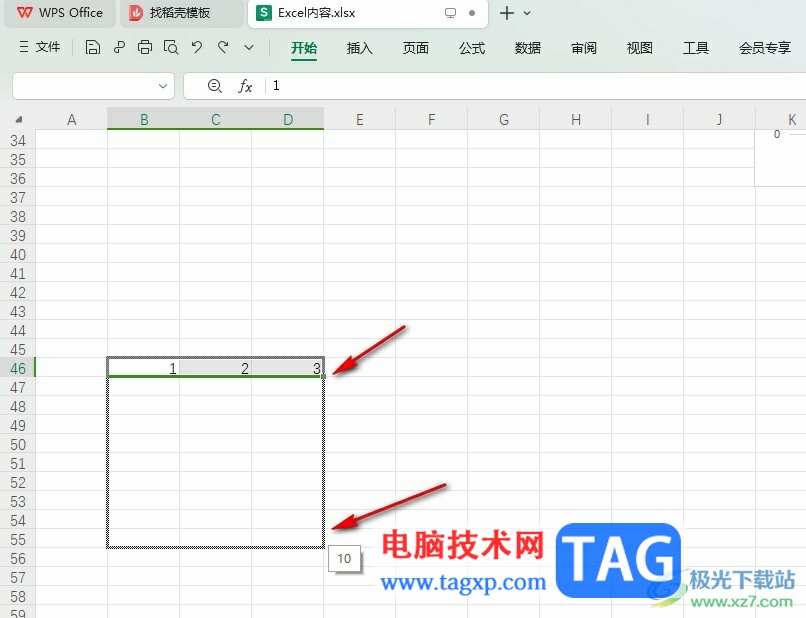Viewport: 806px width, 618px height.
Task: Click the new tab plus icon
Action: [x=506, y=13]
